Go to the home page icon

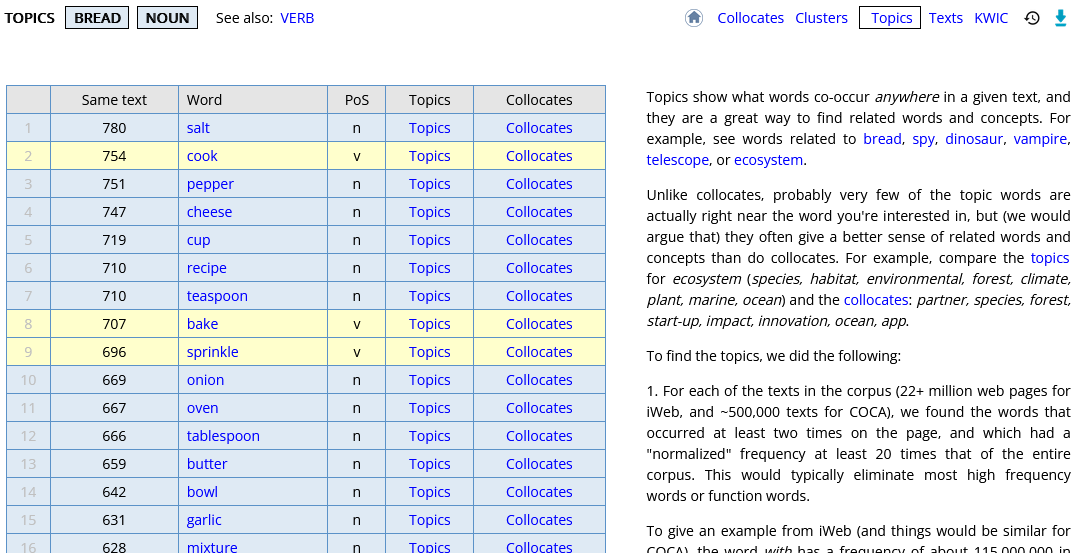(x=694, y=18)
